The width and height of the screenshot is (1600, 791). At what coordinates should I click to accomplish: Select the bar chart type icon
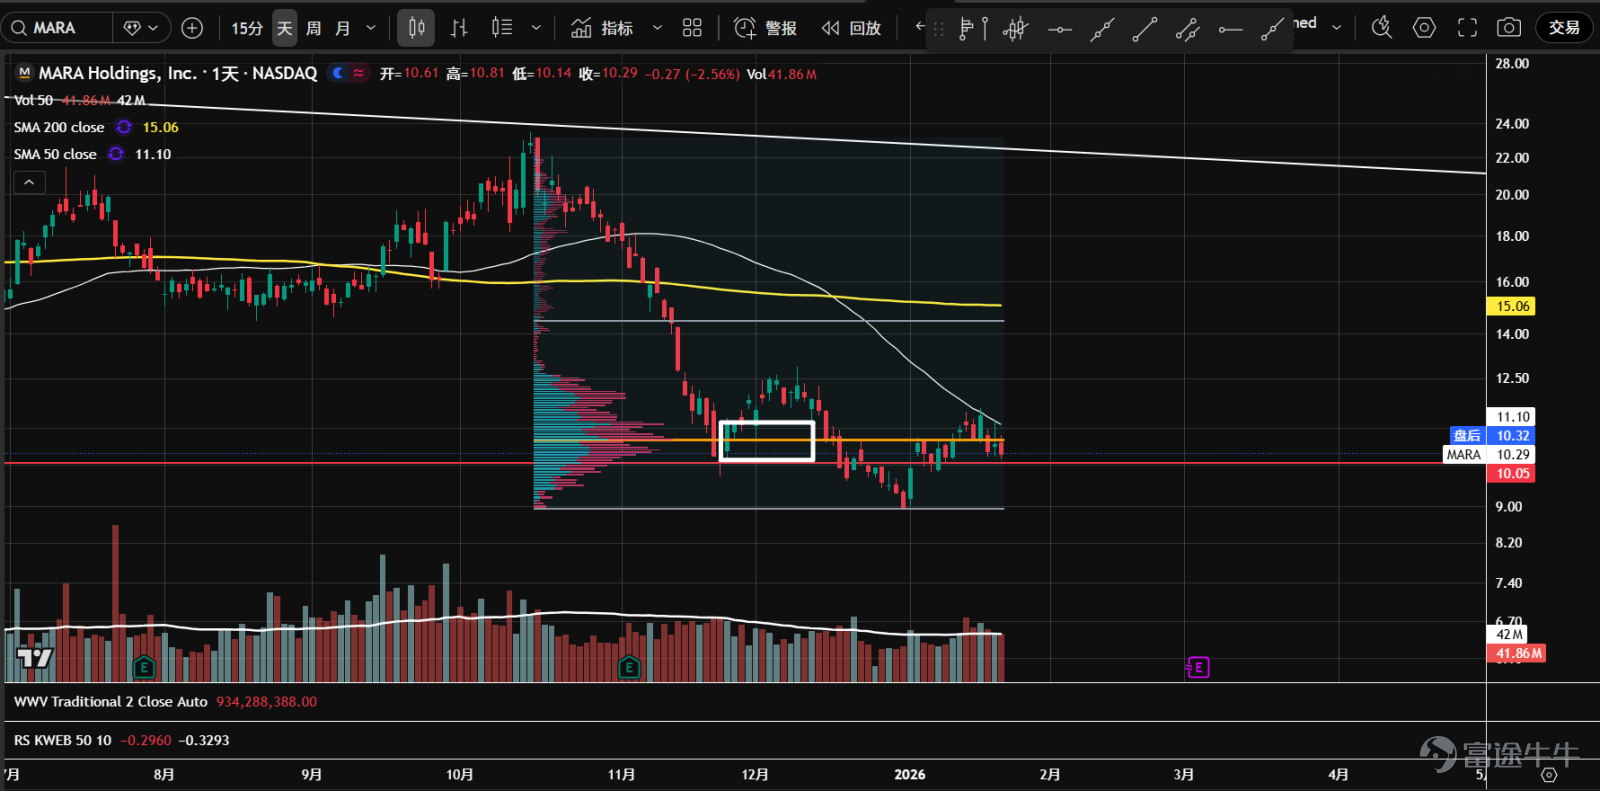click(x=459, y=28)
